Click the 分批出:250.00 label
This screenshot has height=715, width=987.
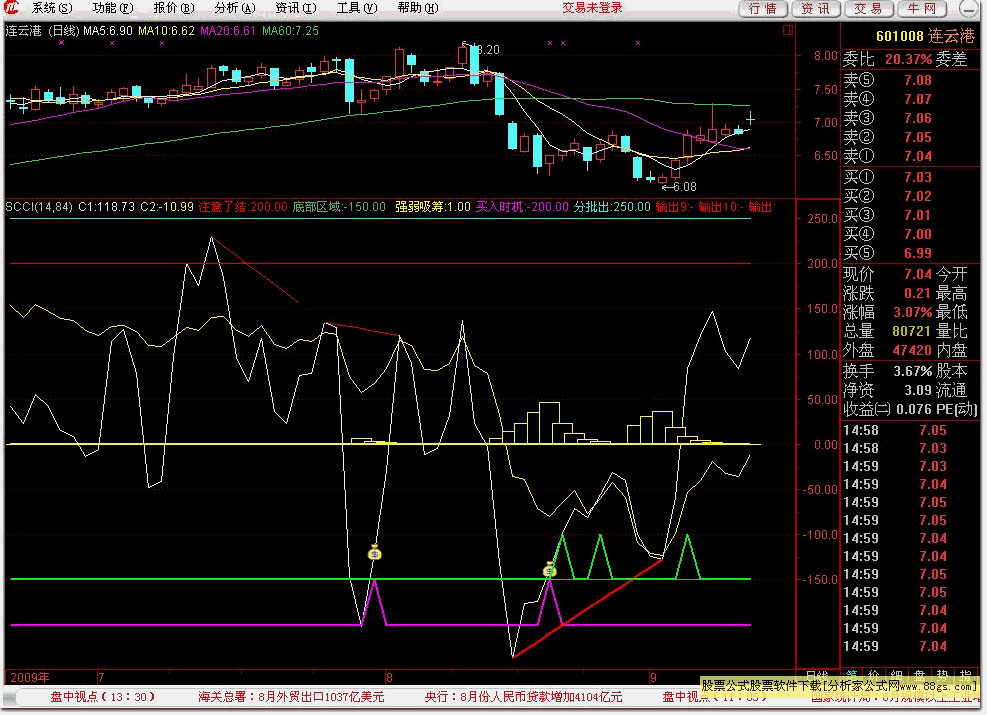click(612, 206)
